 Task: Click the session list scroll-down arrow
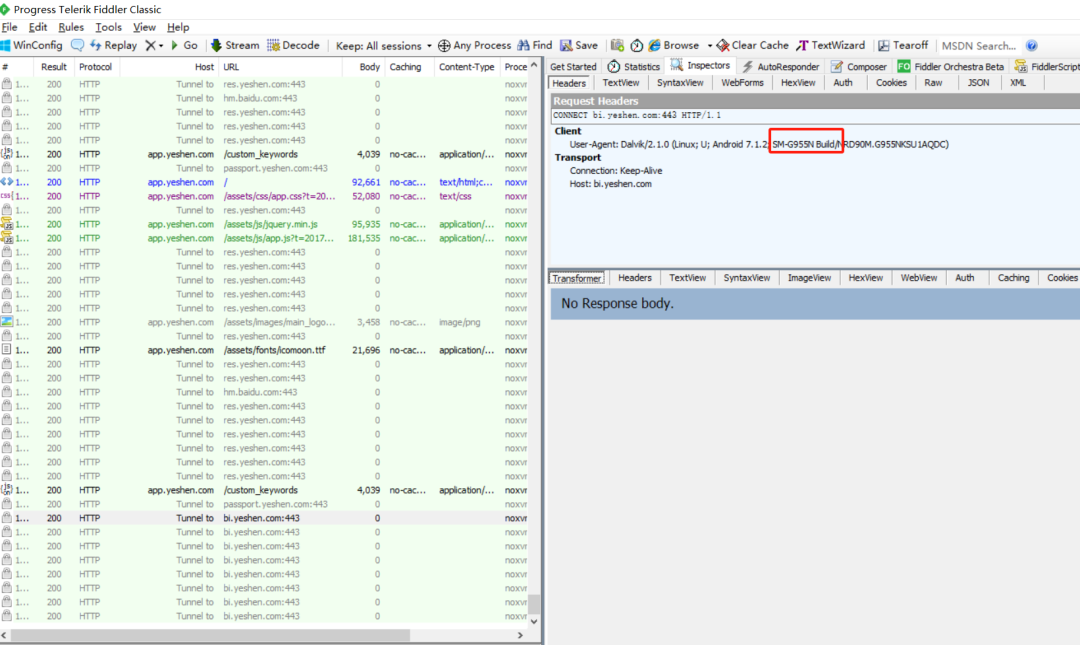tap(534, 621)
